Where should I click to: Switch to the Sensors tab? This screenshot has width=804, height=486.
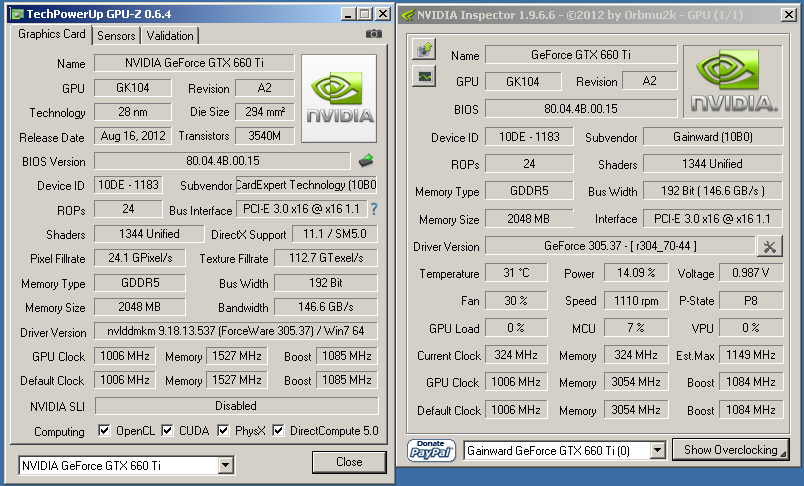(x=116, y=35)
